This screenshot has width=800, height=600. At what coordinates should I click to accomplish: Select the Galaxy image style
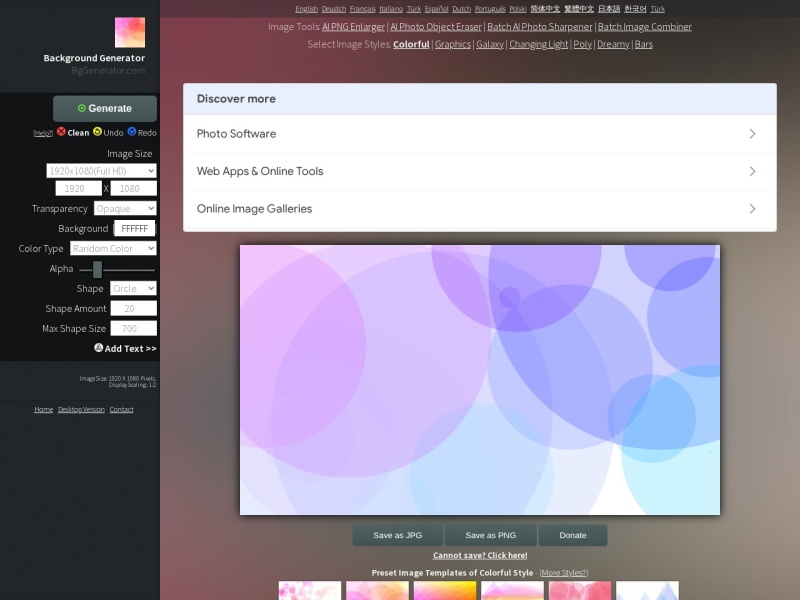[490, 44]
